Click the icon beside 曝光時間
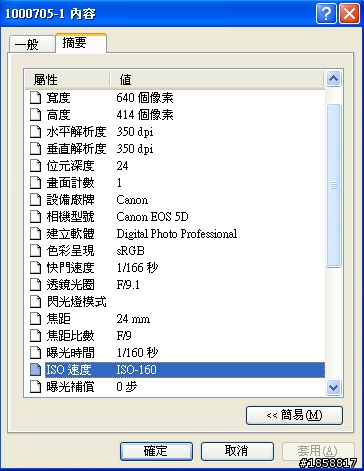Screen dimensions: 364x471 click(x=36, y=353)
